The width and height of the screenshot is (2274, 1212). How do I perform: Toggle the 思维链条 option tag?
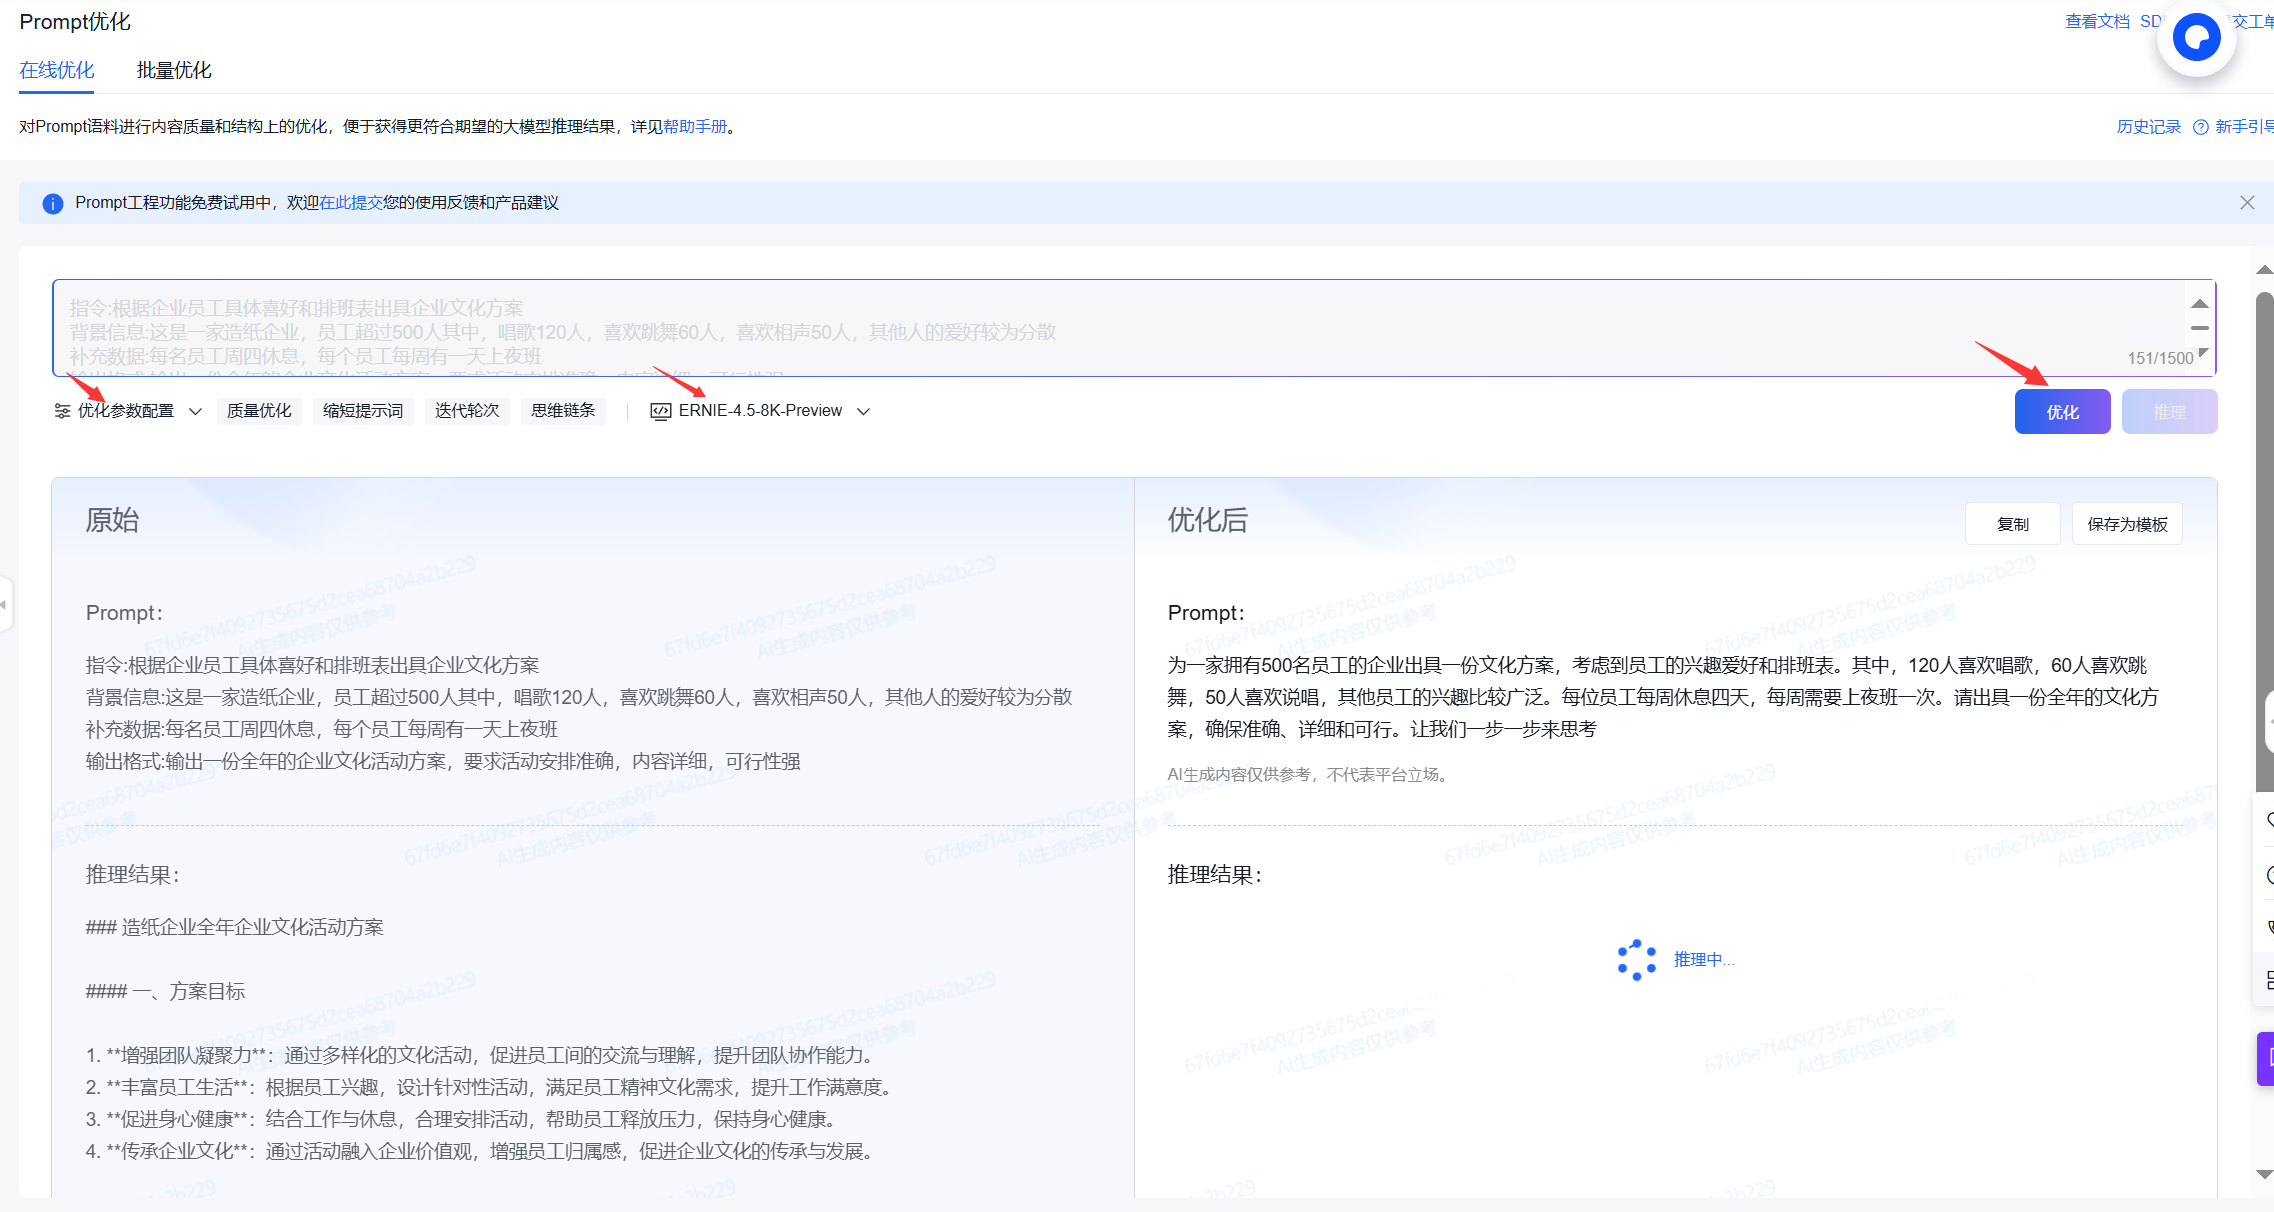(x=563, y=411)
